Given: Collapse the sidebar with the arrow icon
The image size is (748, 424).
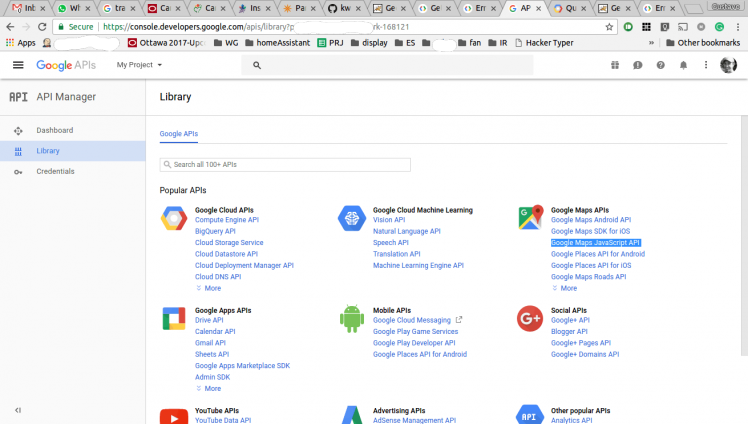Looking at the screenshot, I should (18, 410).
